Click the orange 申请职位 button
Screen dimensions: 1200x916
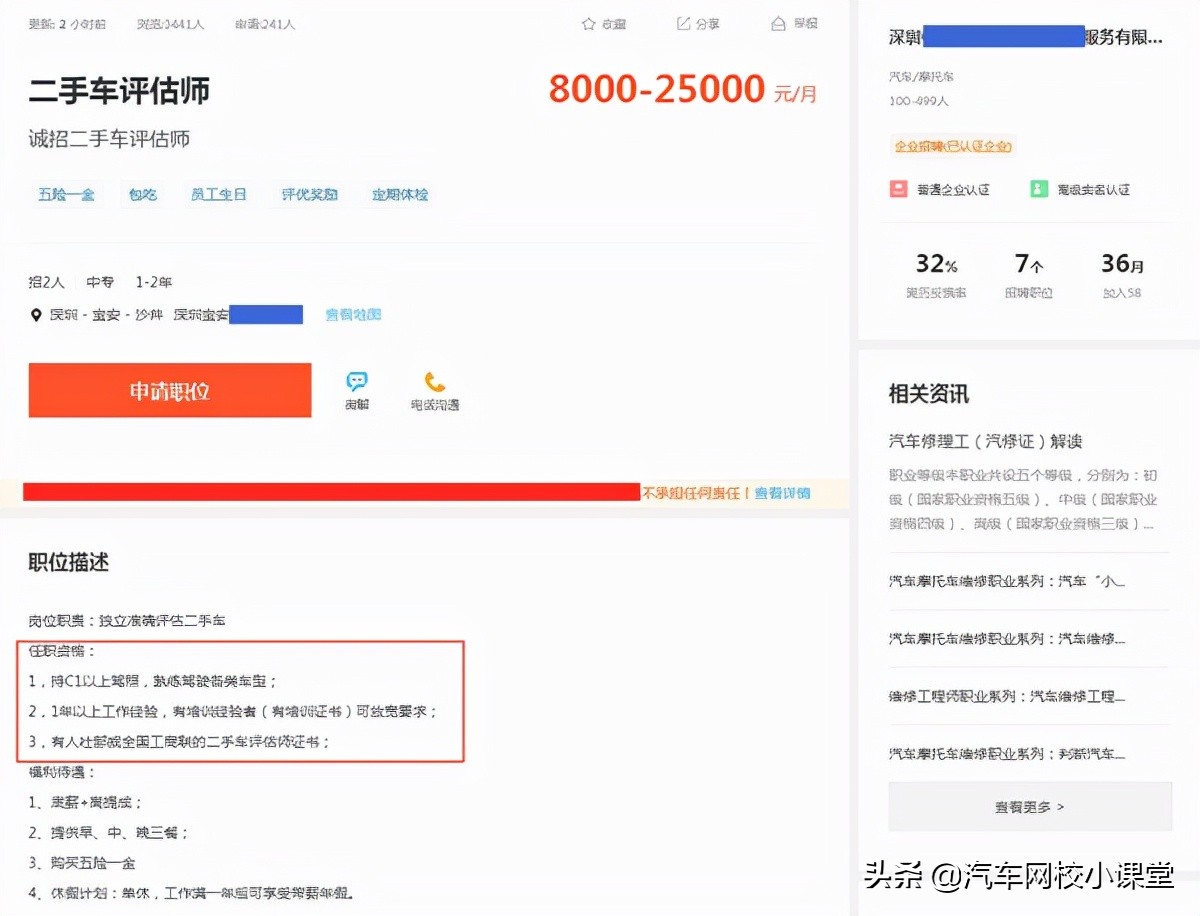pyautogui.click(x=170, y=390)
